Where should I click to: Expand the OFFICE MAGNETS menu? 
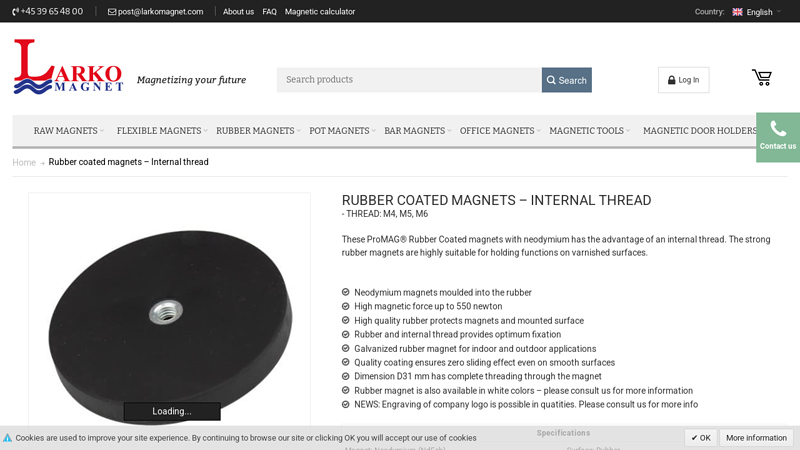(500, 131)
